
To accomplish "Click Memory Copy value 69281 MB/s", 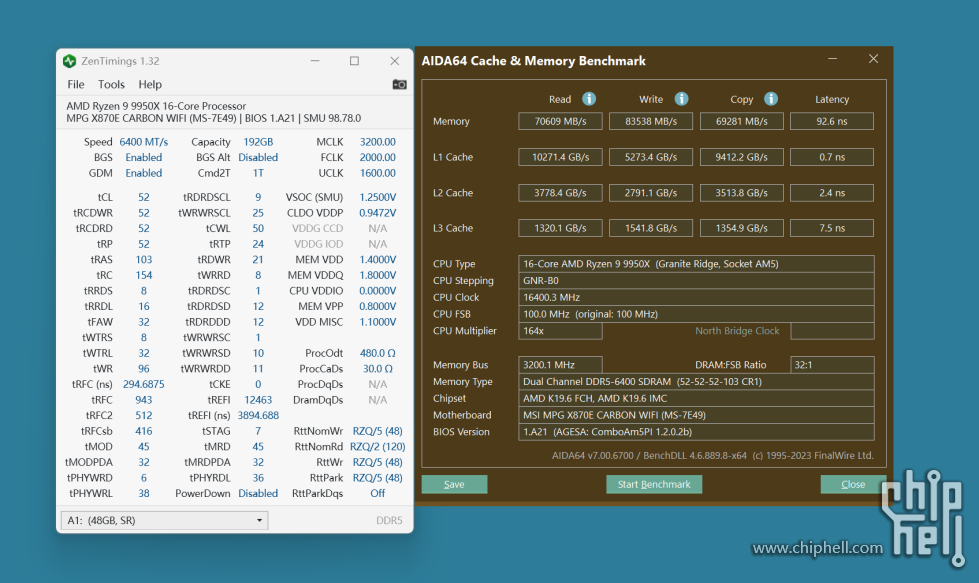I will click(x=741, y=121).
